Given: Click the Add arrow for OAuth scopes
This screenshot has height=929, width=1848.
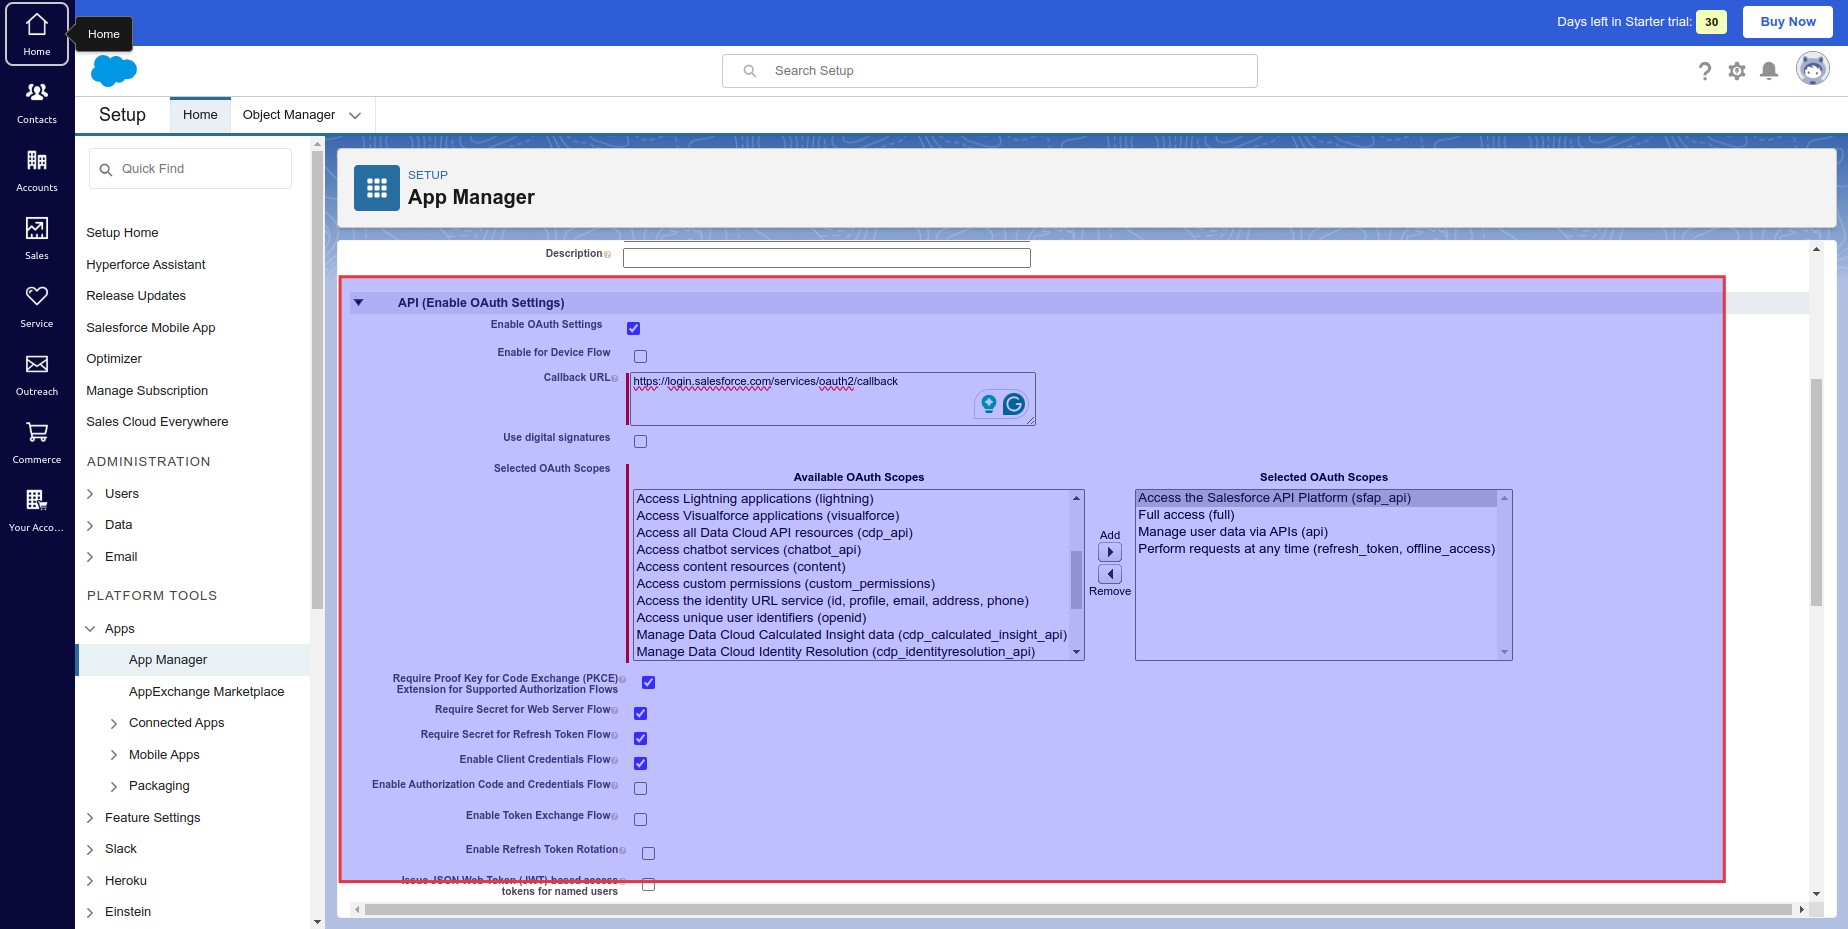Looking at the screenshot, I should [x=1110, y=552].
